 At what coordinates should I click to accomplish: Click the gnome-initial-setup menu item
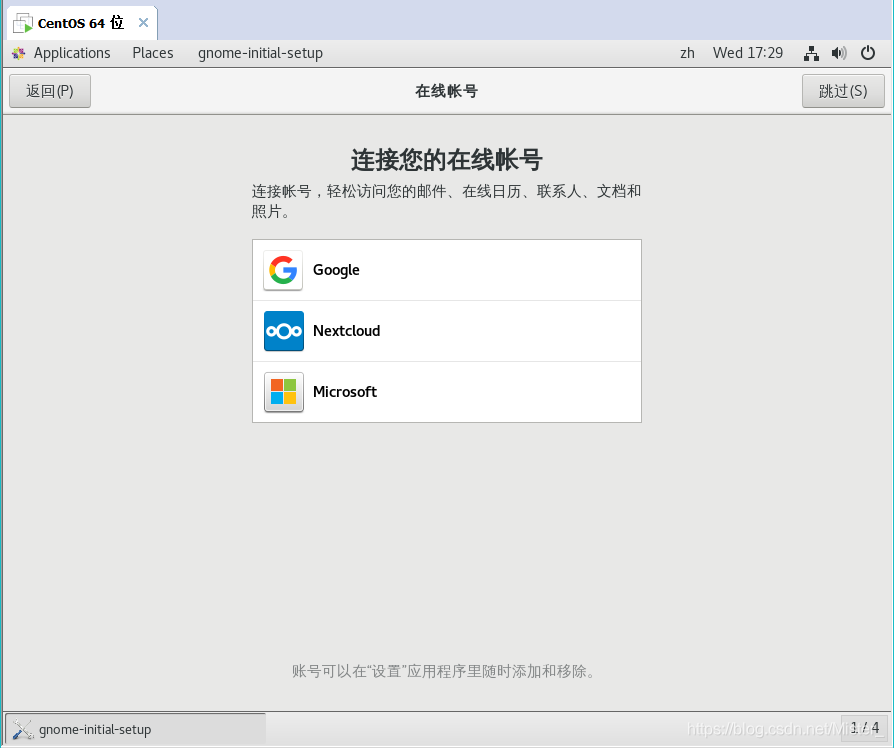click(x=260, y=53)
